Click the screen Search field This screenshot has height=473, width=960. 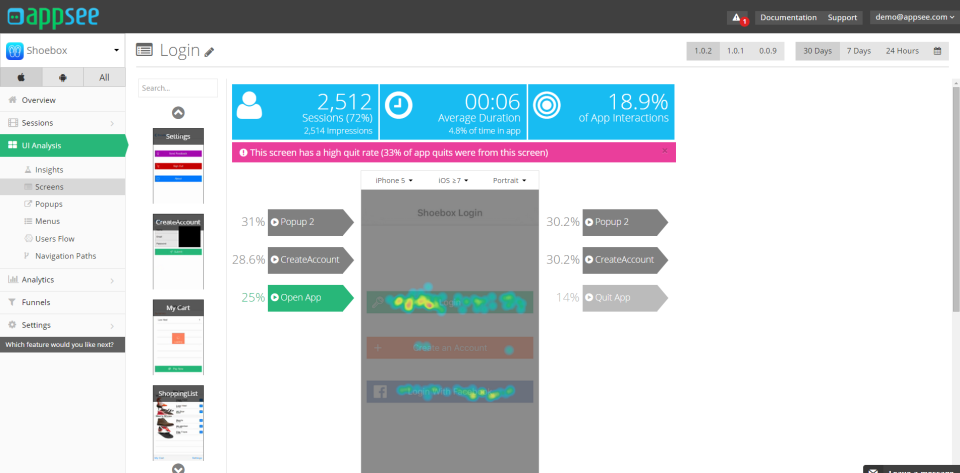point(178,88)
